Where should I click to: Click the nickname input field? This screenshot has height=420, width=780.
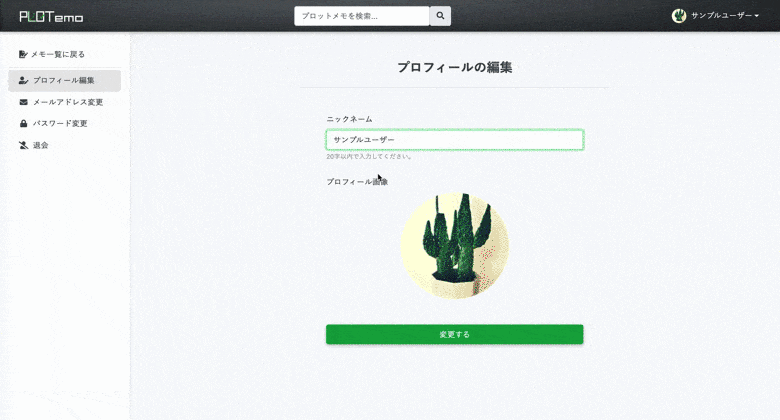[455, 140]
